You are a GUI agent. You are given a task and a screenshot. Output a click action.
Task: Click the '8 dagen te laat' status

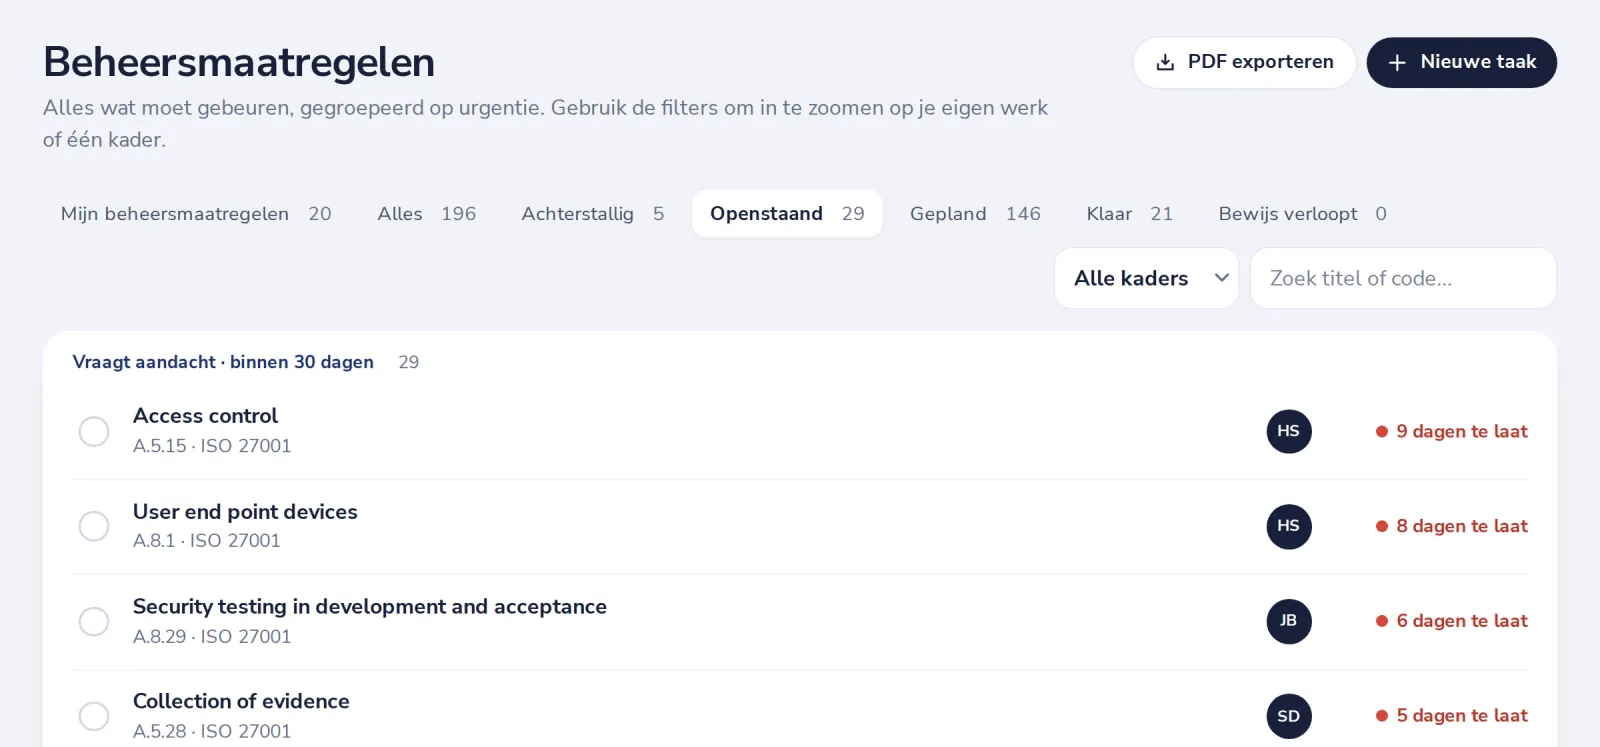pyautogui.click(x=1451, y=527)
